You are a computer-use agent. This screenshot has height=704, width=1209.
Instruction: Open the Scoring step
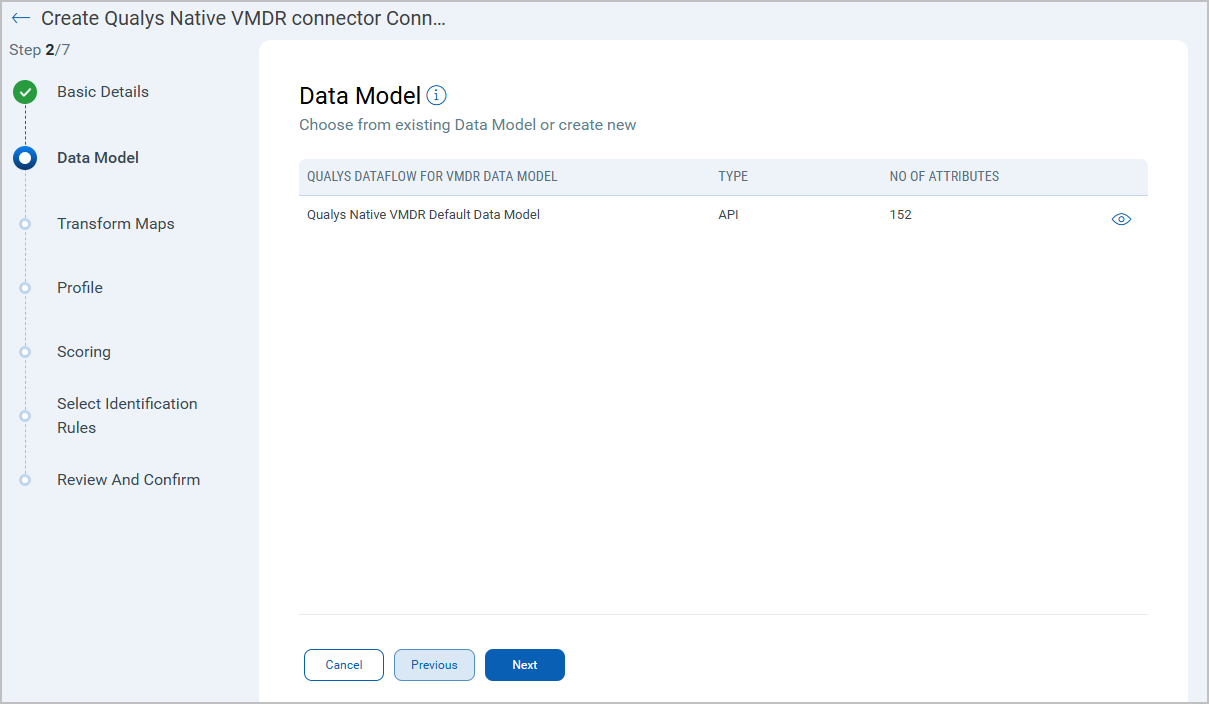click(84, 352)
